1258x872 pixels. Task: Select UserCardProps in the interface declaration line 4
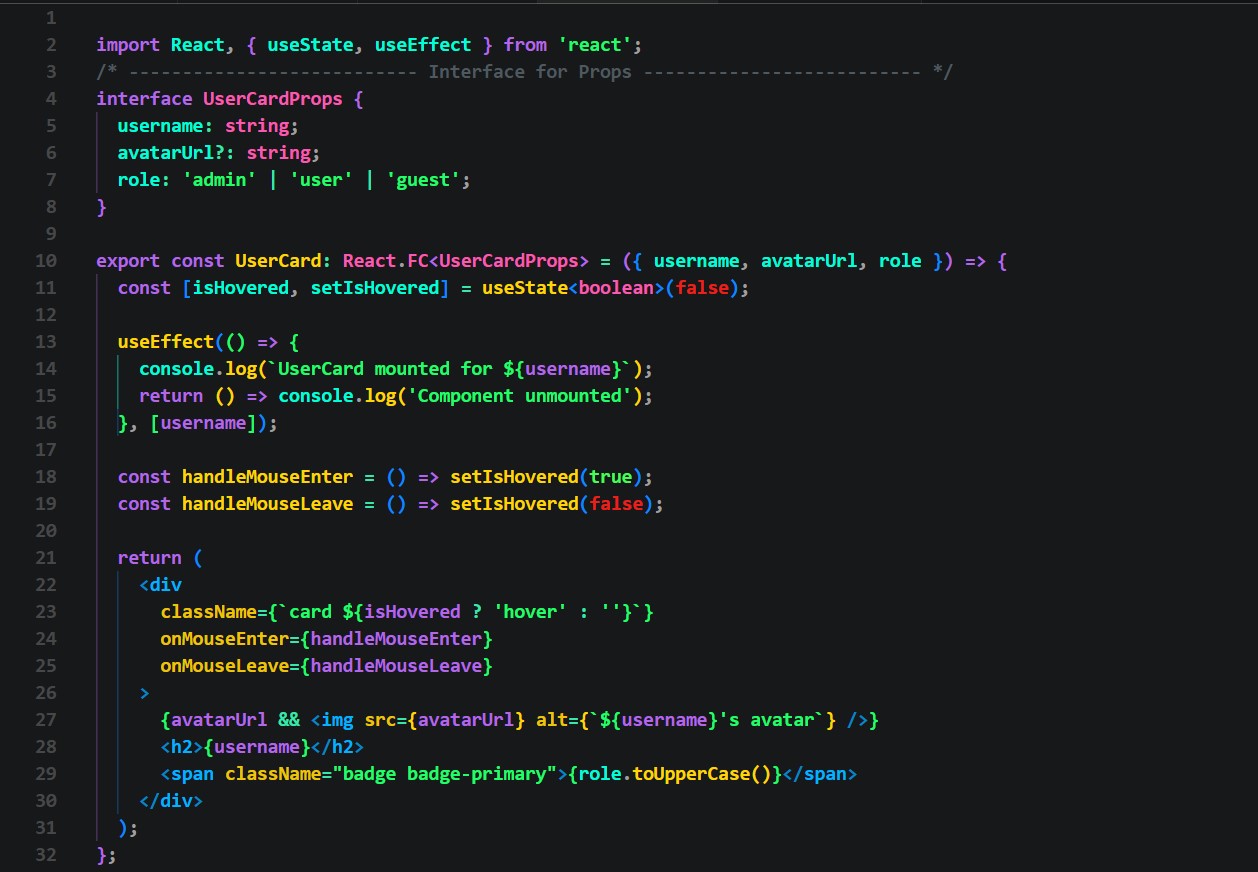[273, 99]
